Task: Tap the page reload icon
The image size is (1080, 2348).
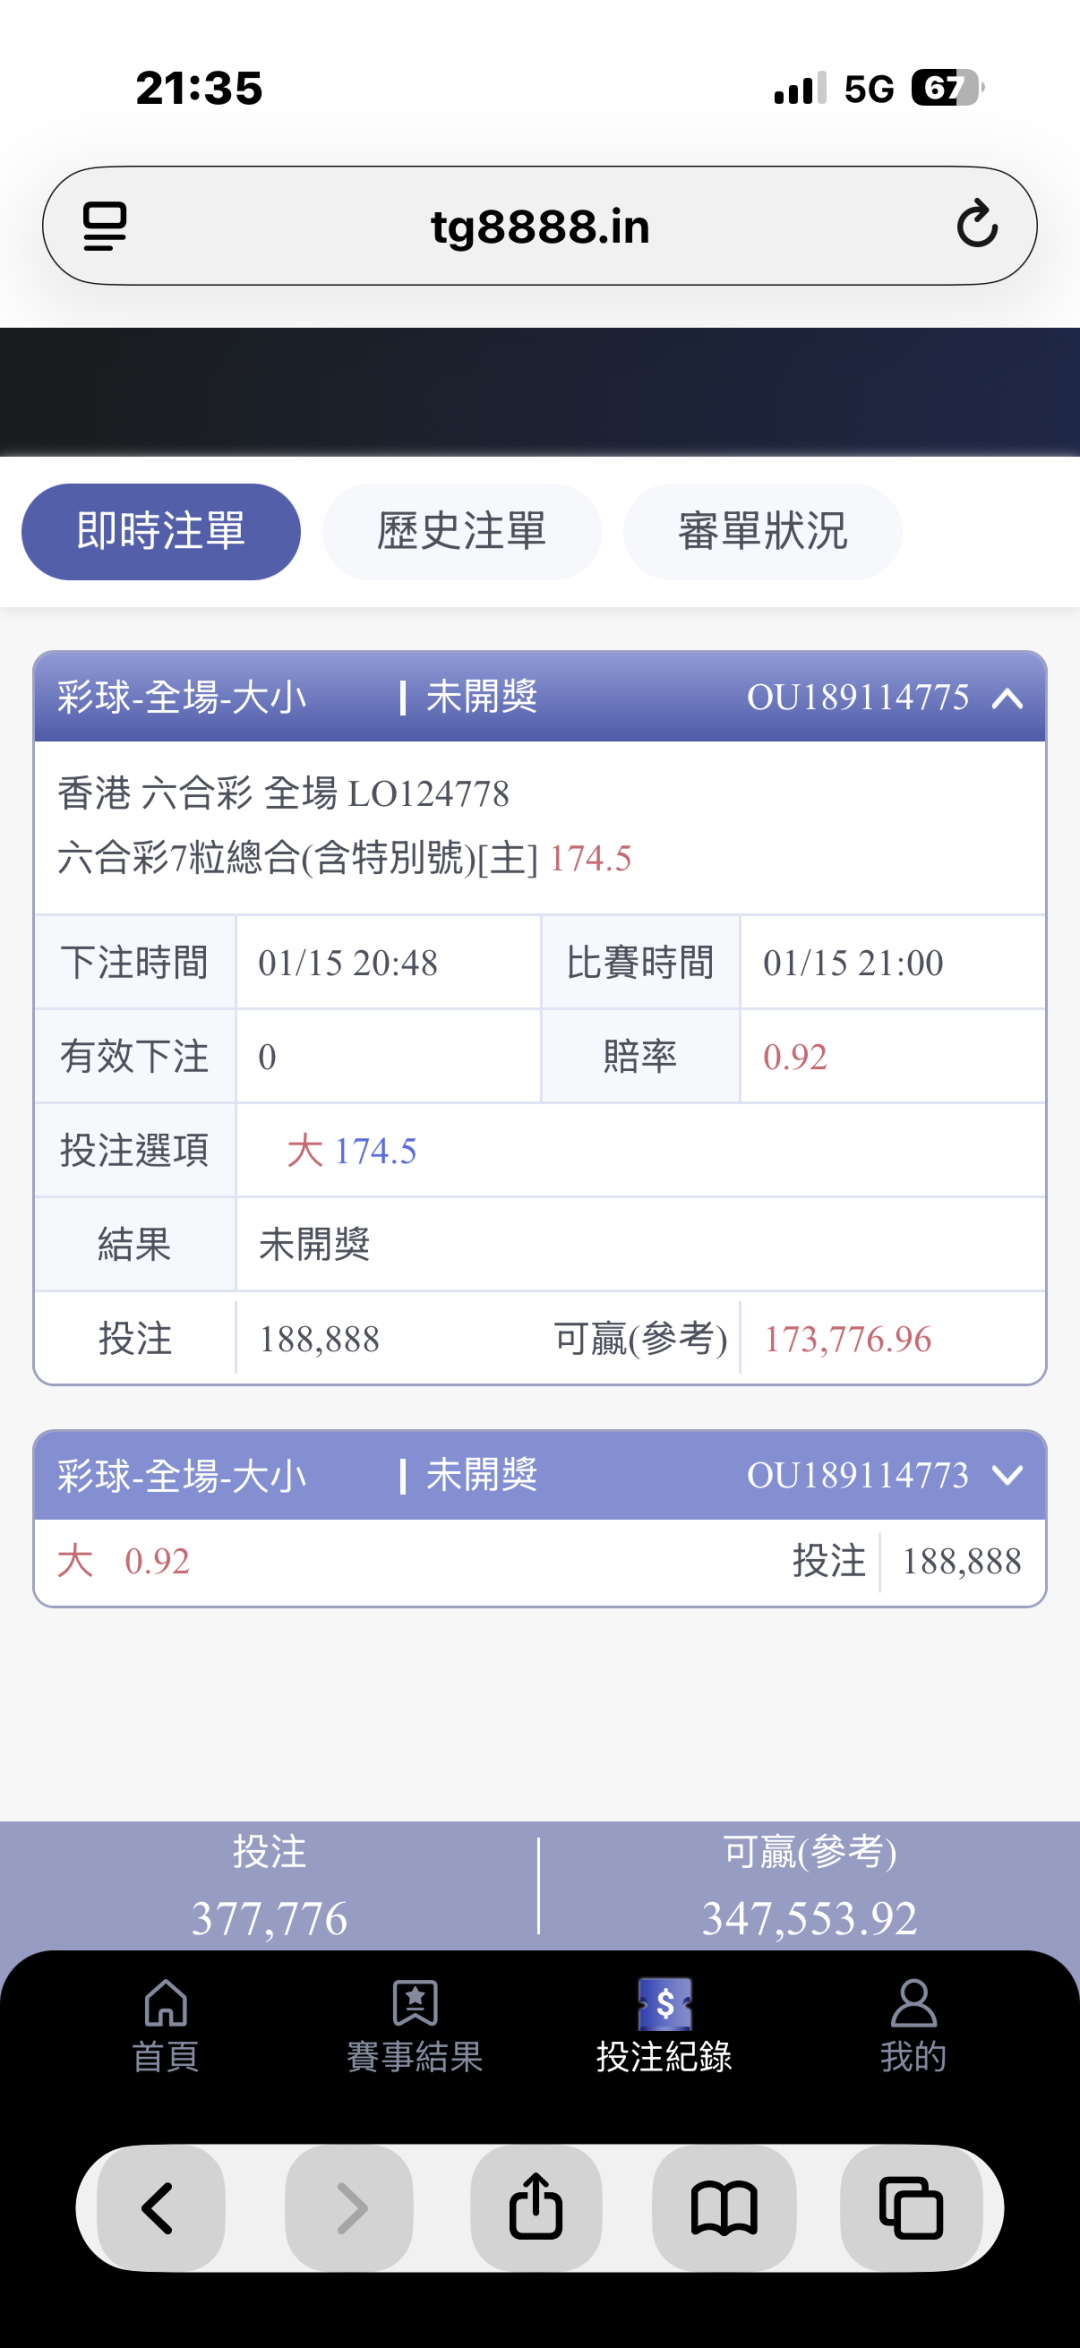Action: pos(976,225)
